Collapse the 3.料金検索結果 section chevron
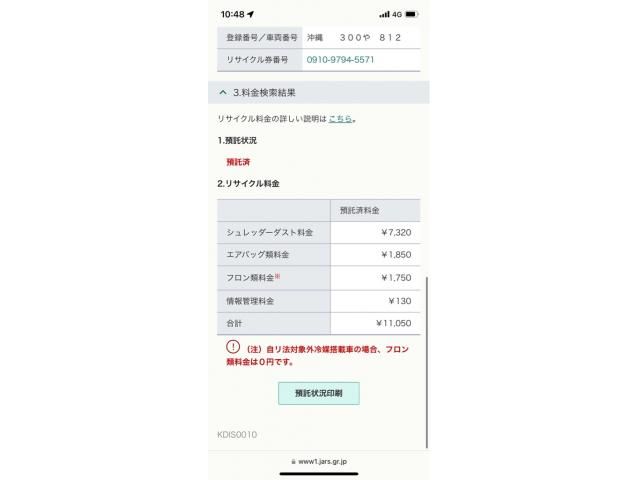Viewport: 640px width, 480px height. tap(223, 92)
